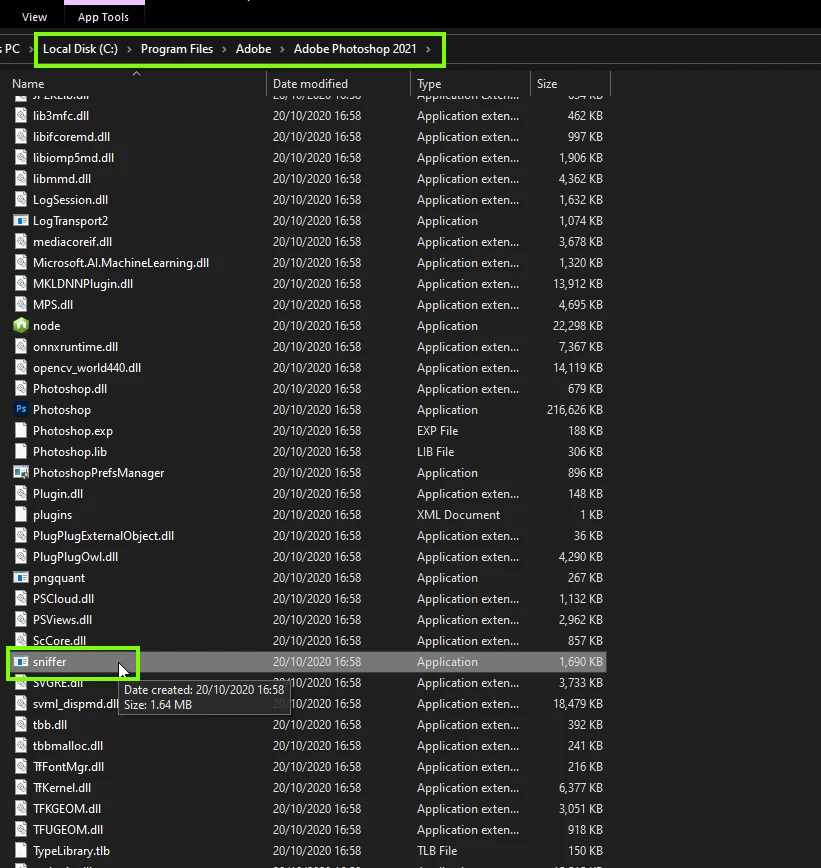The width and height of the screenshot is (821, 868).
Task: Select tbb.dll file name
Action: [50, 725]
